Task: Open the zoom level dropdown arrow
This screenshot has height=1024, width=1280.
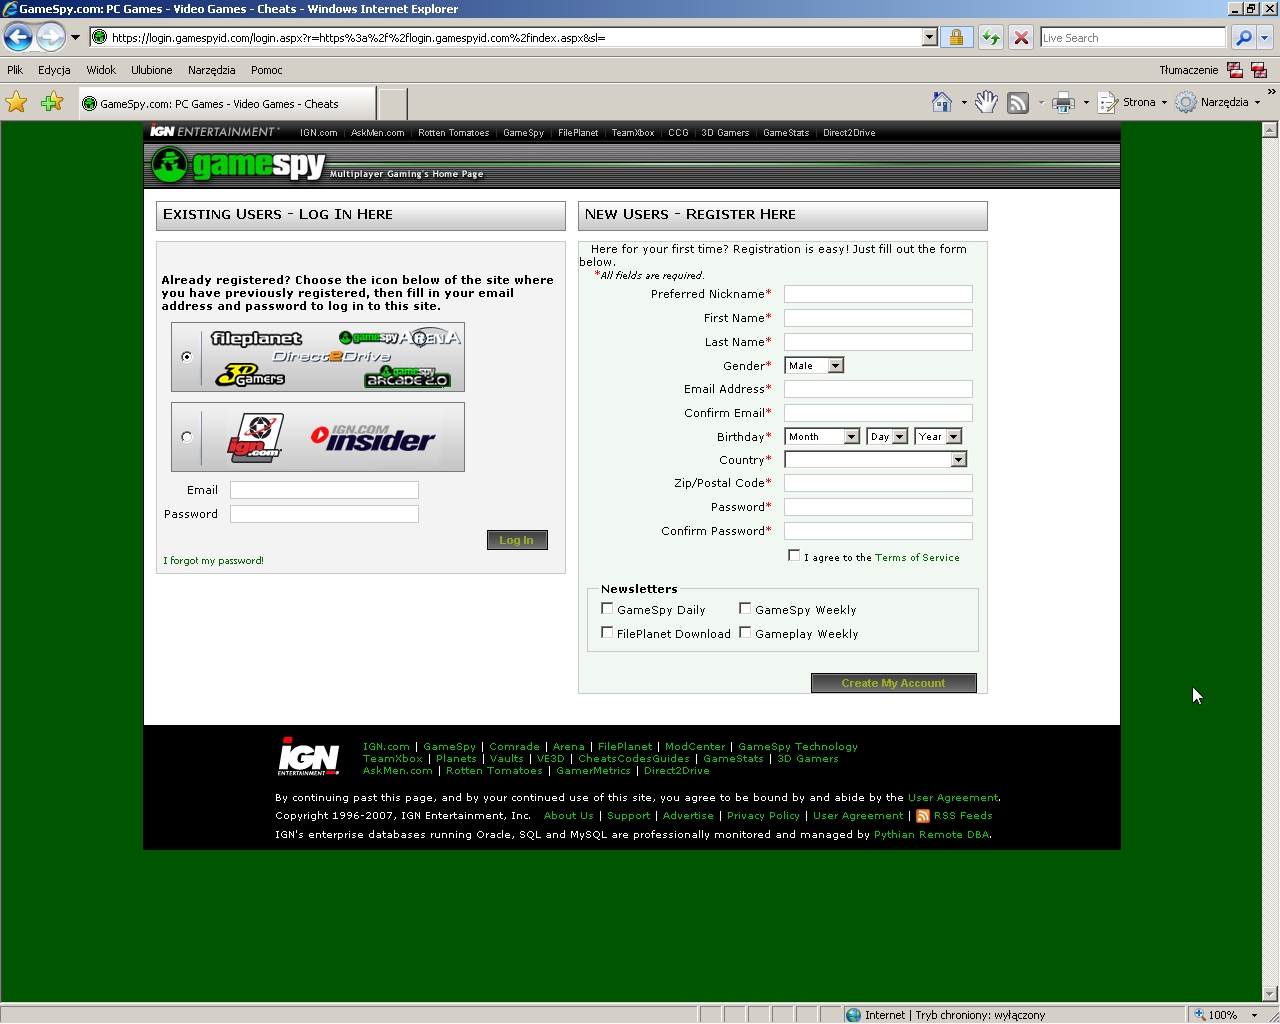Action: pos(1254,1015)
